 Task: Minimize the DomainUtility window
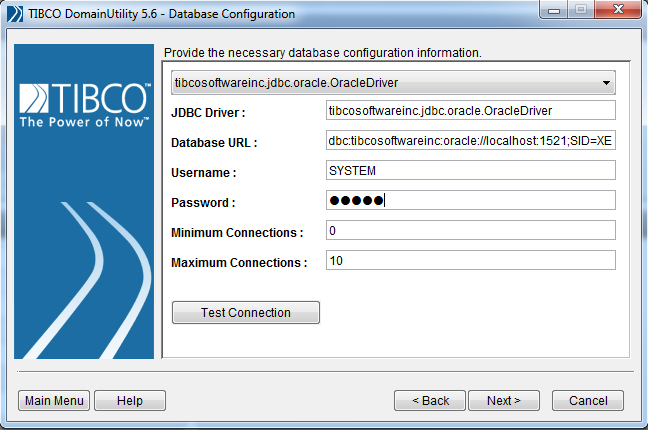[x=554, y=10]
